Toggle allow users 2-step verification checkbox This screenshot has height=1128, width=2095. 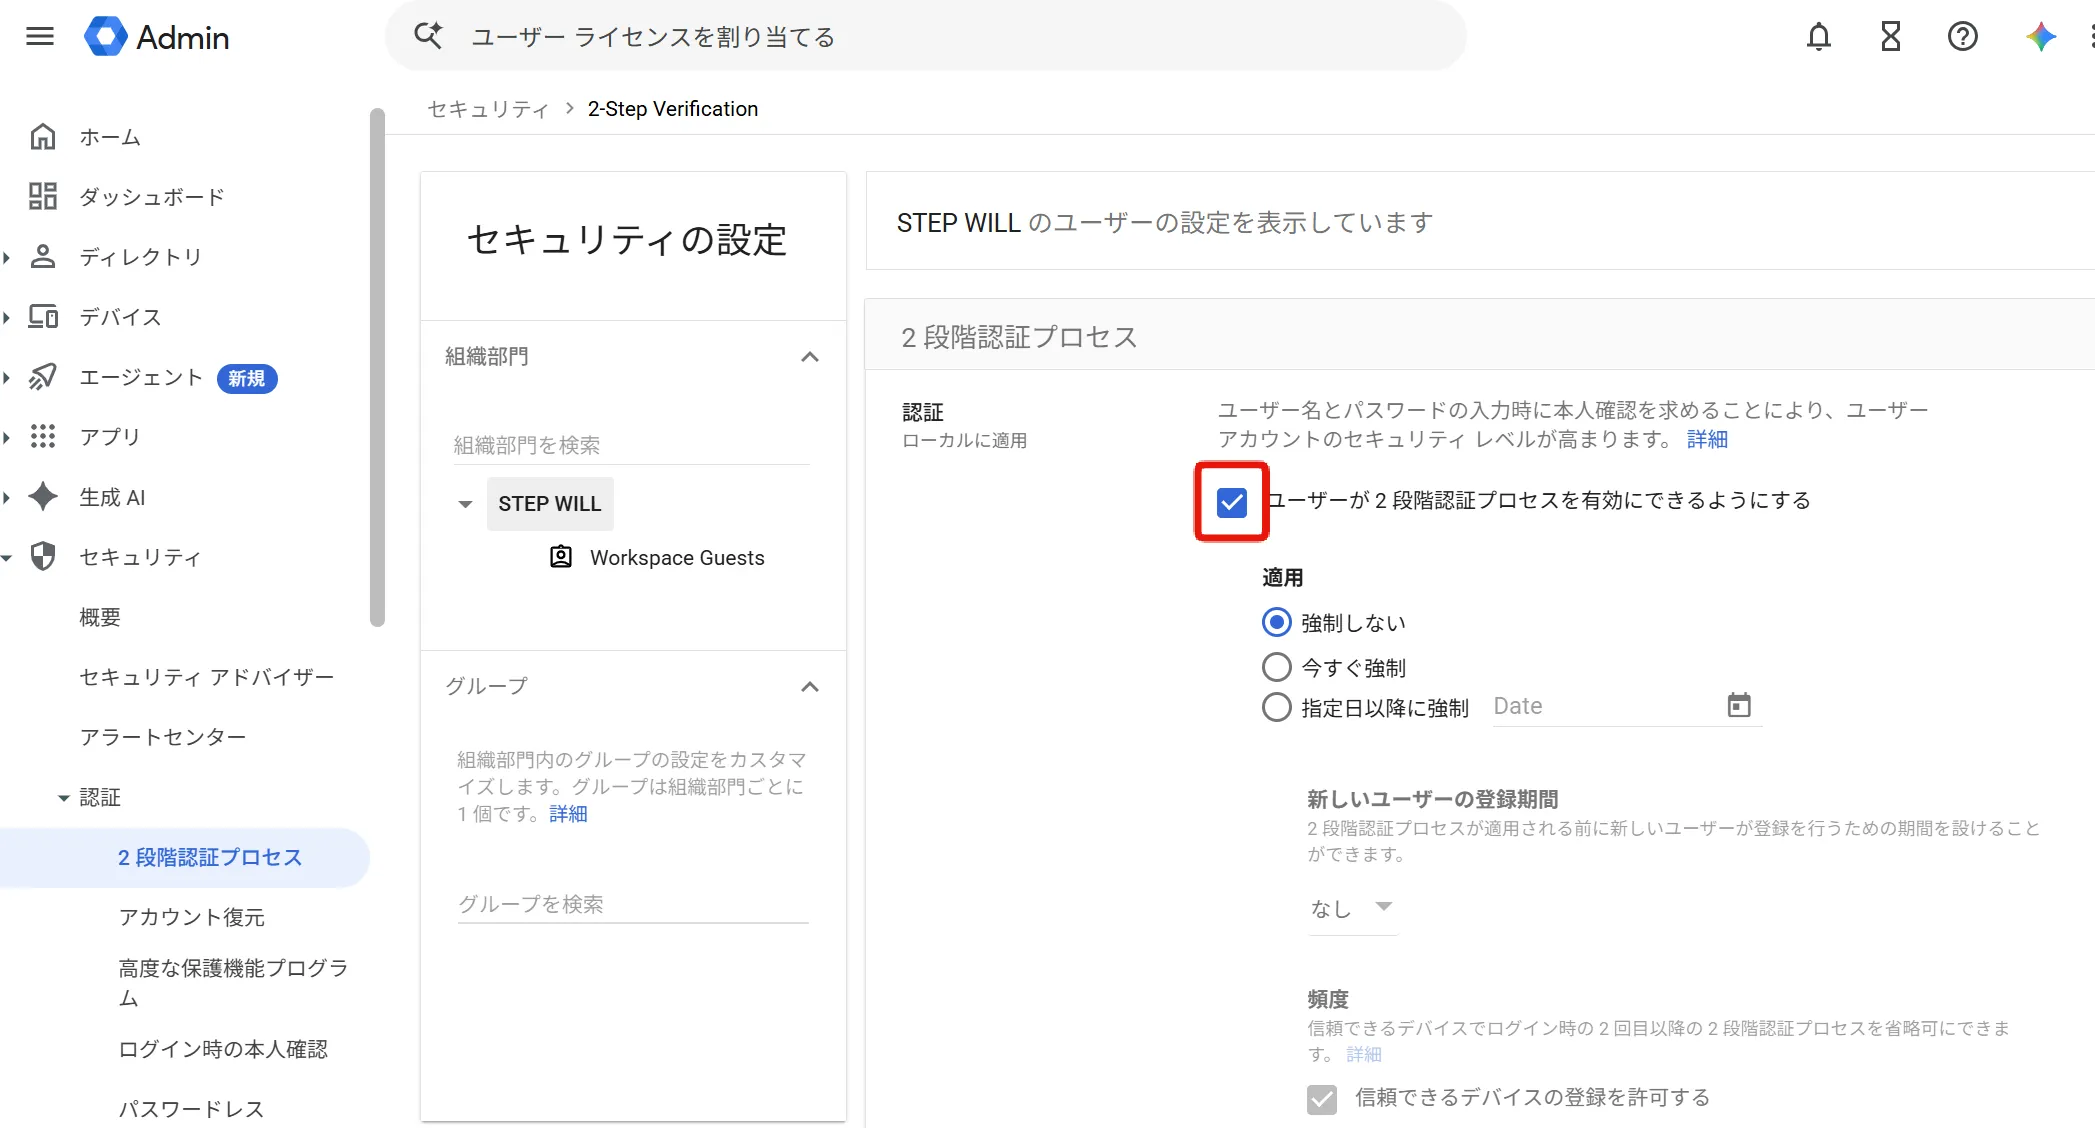(1232, 502)
